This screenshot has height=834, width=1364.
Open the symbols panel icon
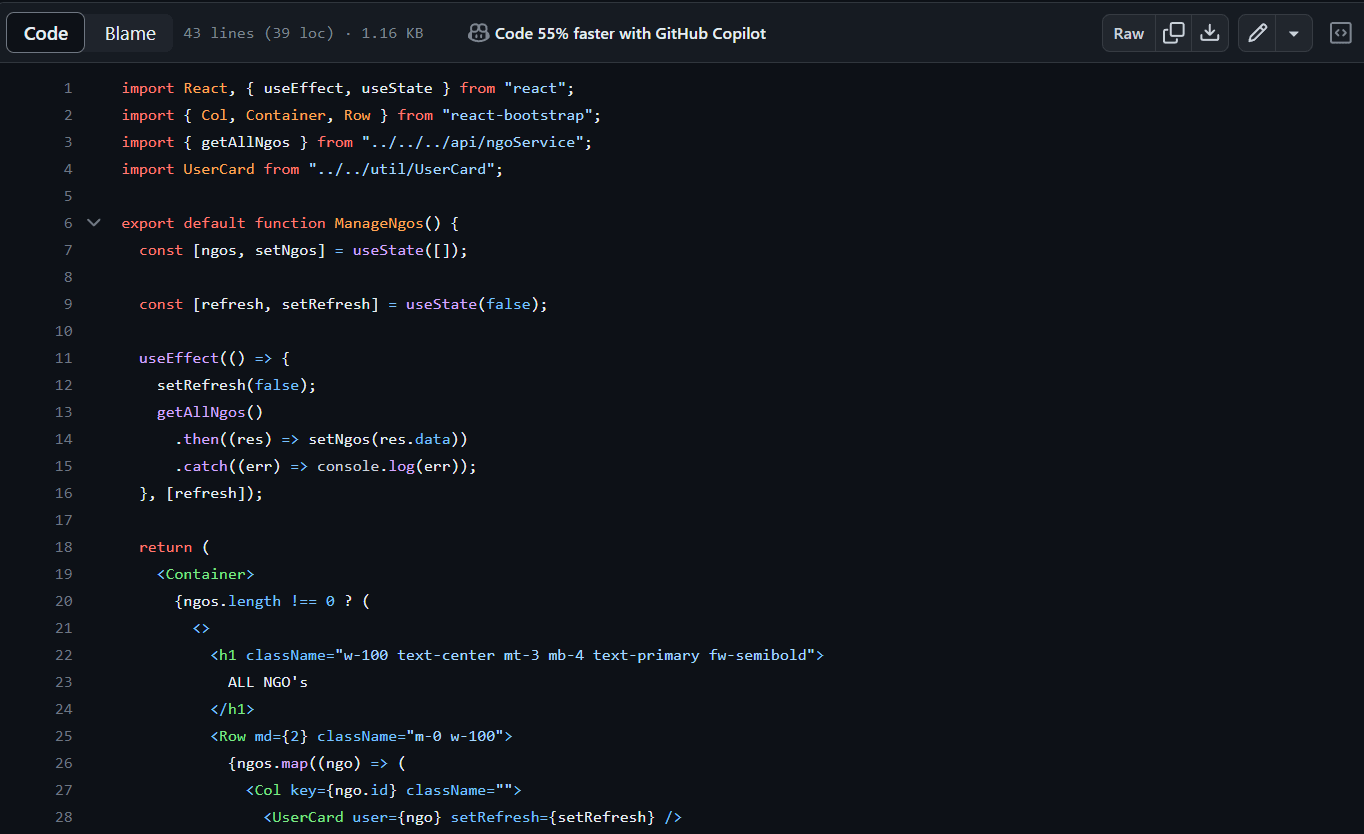pyautogui.click(x=1340, y=33)
